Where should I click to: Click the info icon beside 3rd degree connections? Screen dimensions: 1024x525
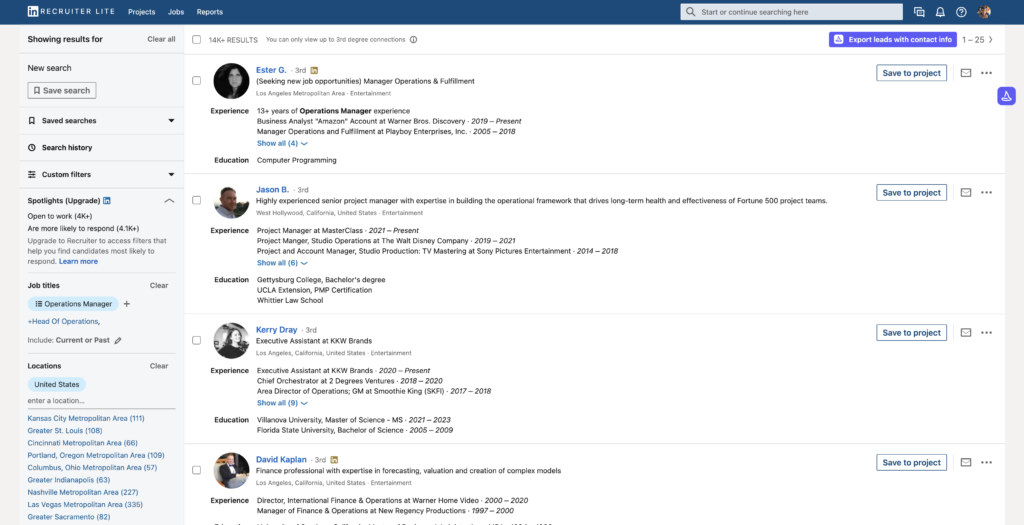pyautogui.click(x=413, y=39)
